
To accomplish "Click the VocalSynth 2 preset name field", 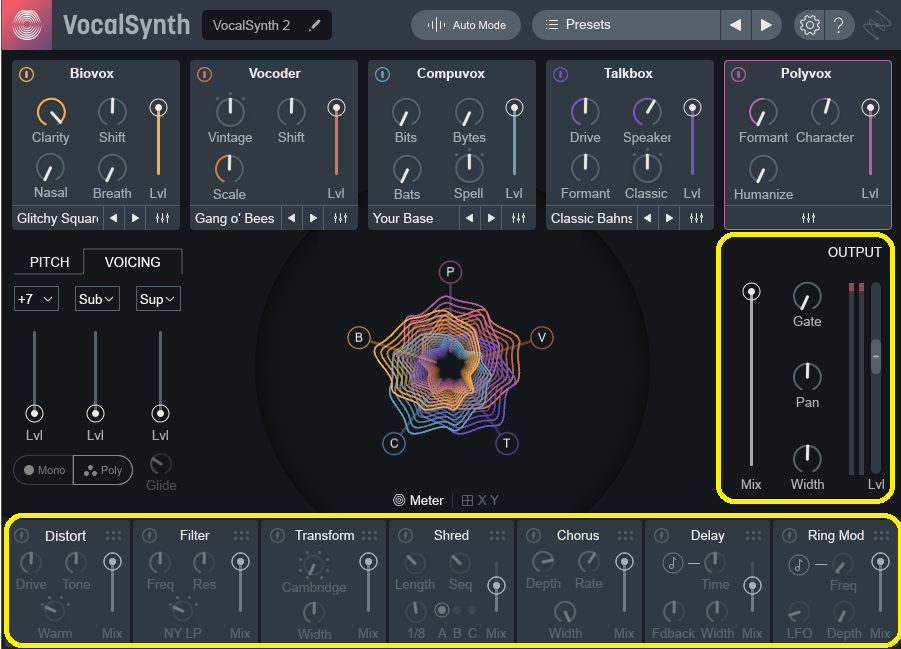I will coord(267,25).
